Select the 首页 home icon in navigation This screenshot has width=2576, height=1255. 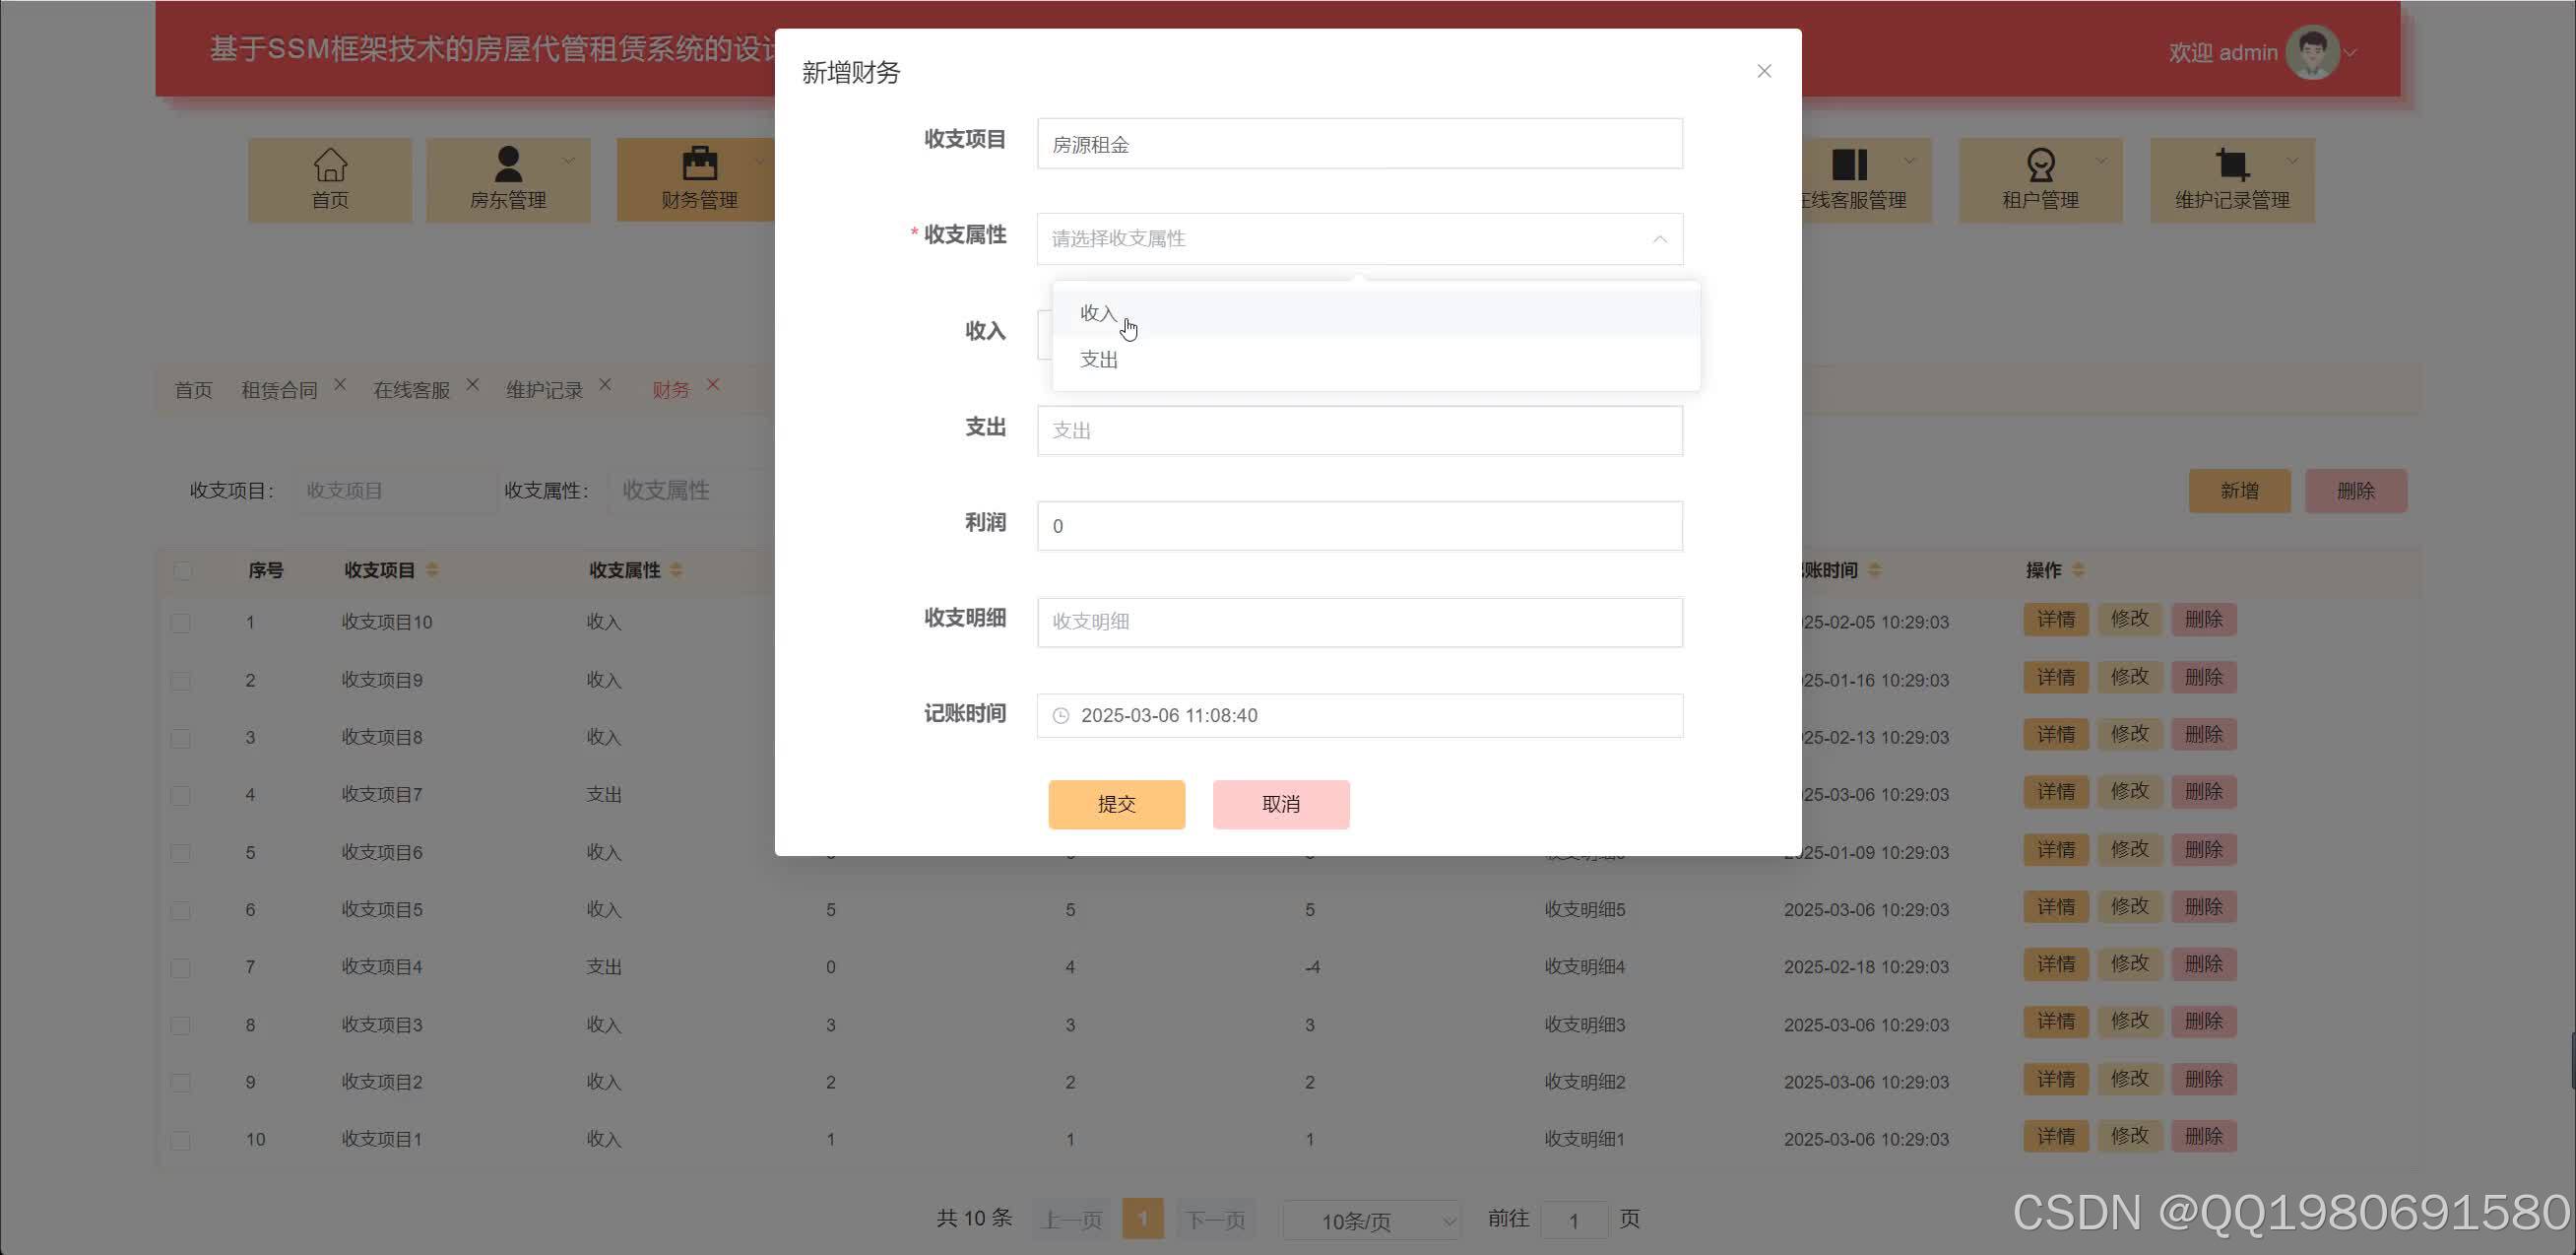tap(329, 163)
